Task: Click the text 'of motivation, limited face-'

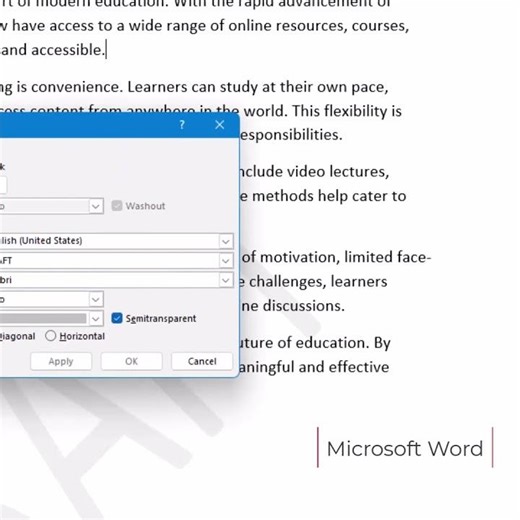Action: (337, 257)
